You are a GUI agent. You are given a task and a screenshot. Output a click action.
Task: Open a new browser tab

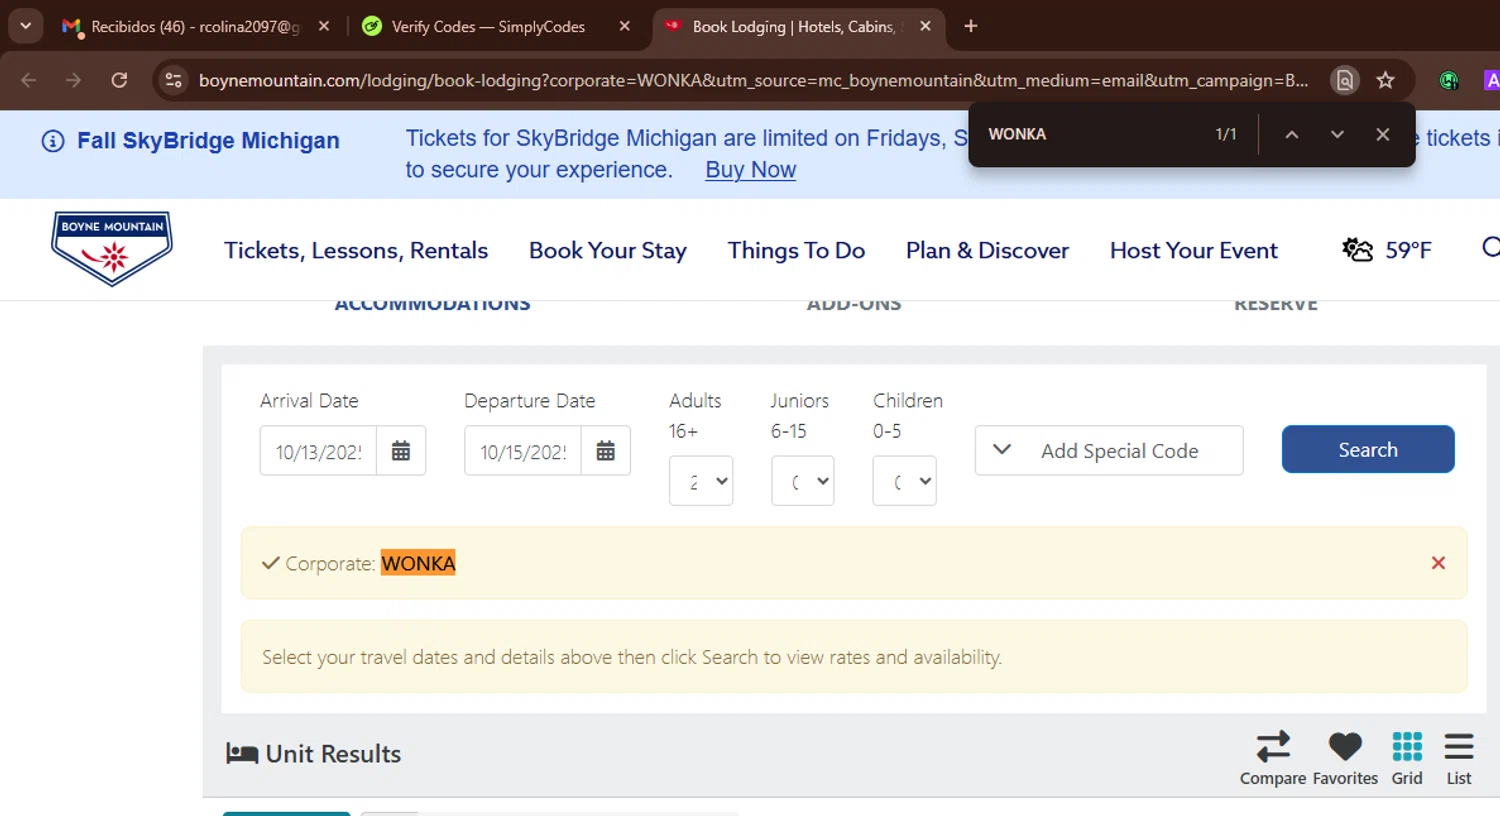[970, 27]
